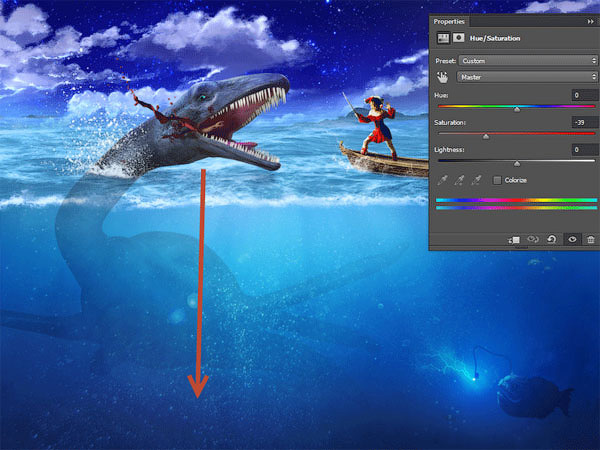Select the Subtract from Sample eyedropper
Image resolution: width=600 pixels, height=450 pixels.
click(x=476, y=180)
